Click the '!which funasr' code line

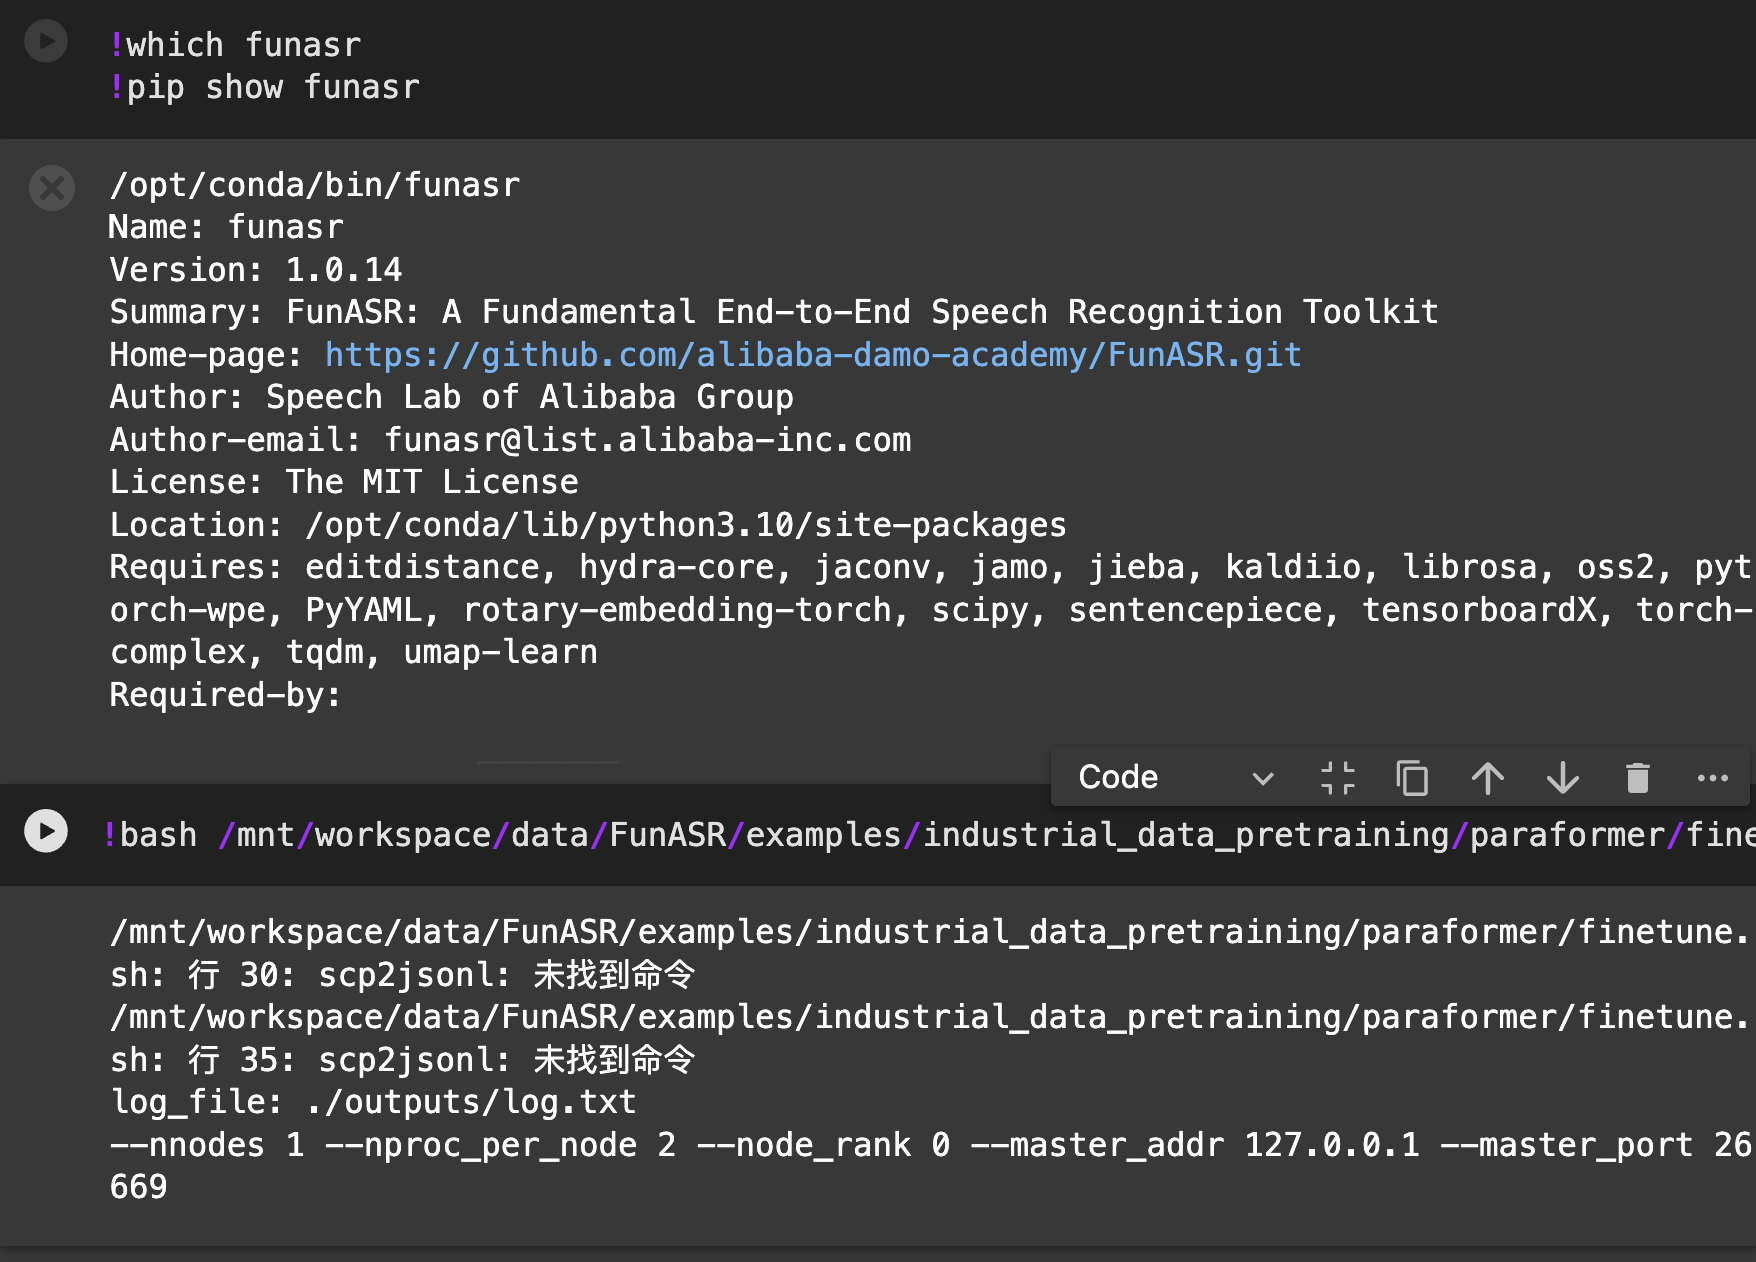click(236, 45)
